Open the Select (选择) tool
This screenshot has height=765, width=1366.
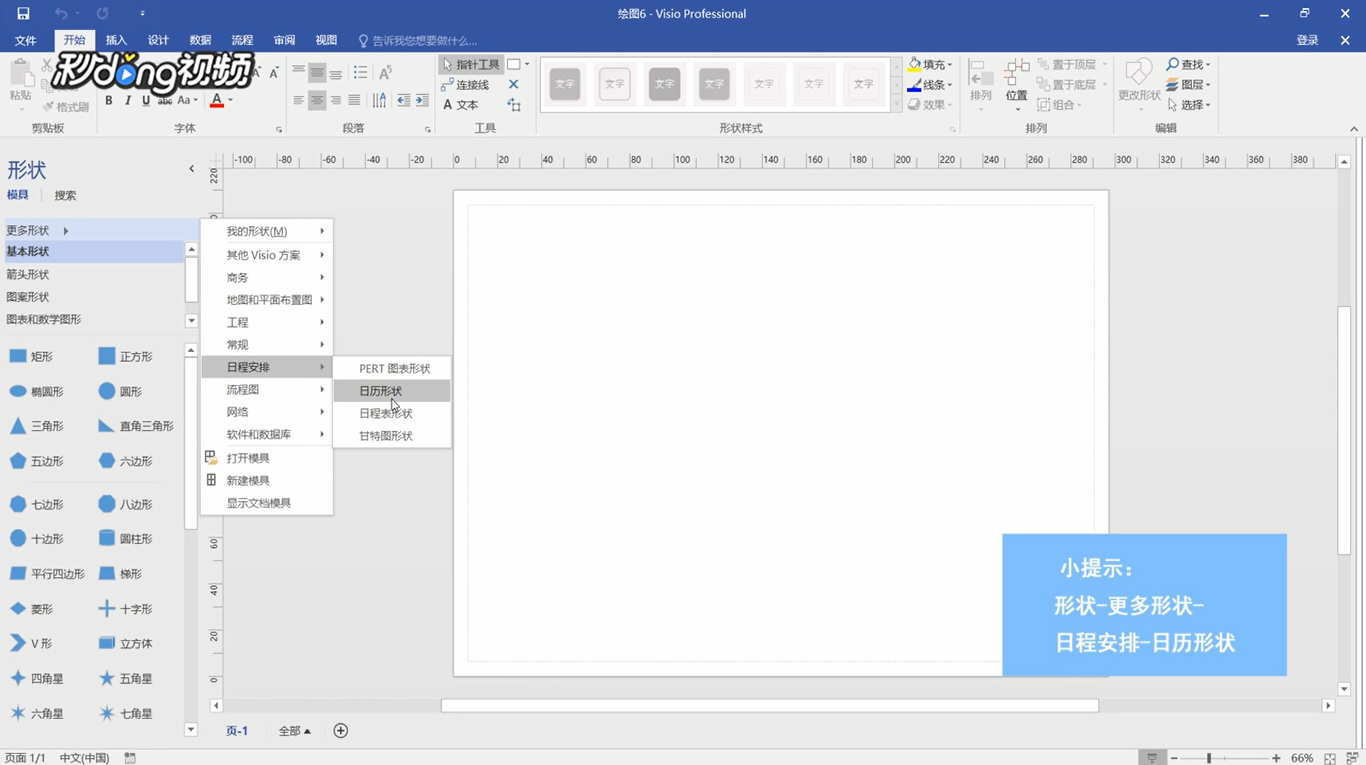coord(1188,105)
